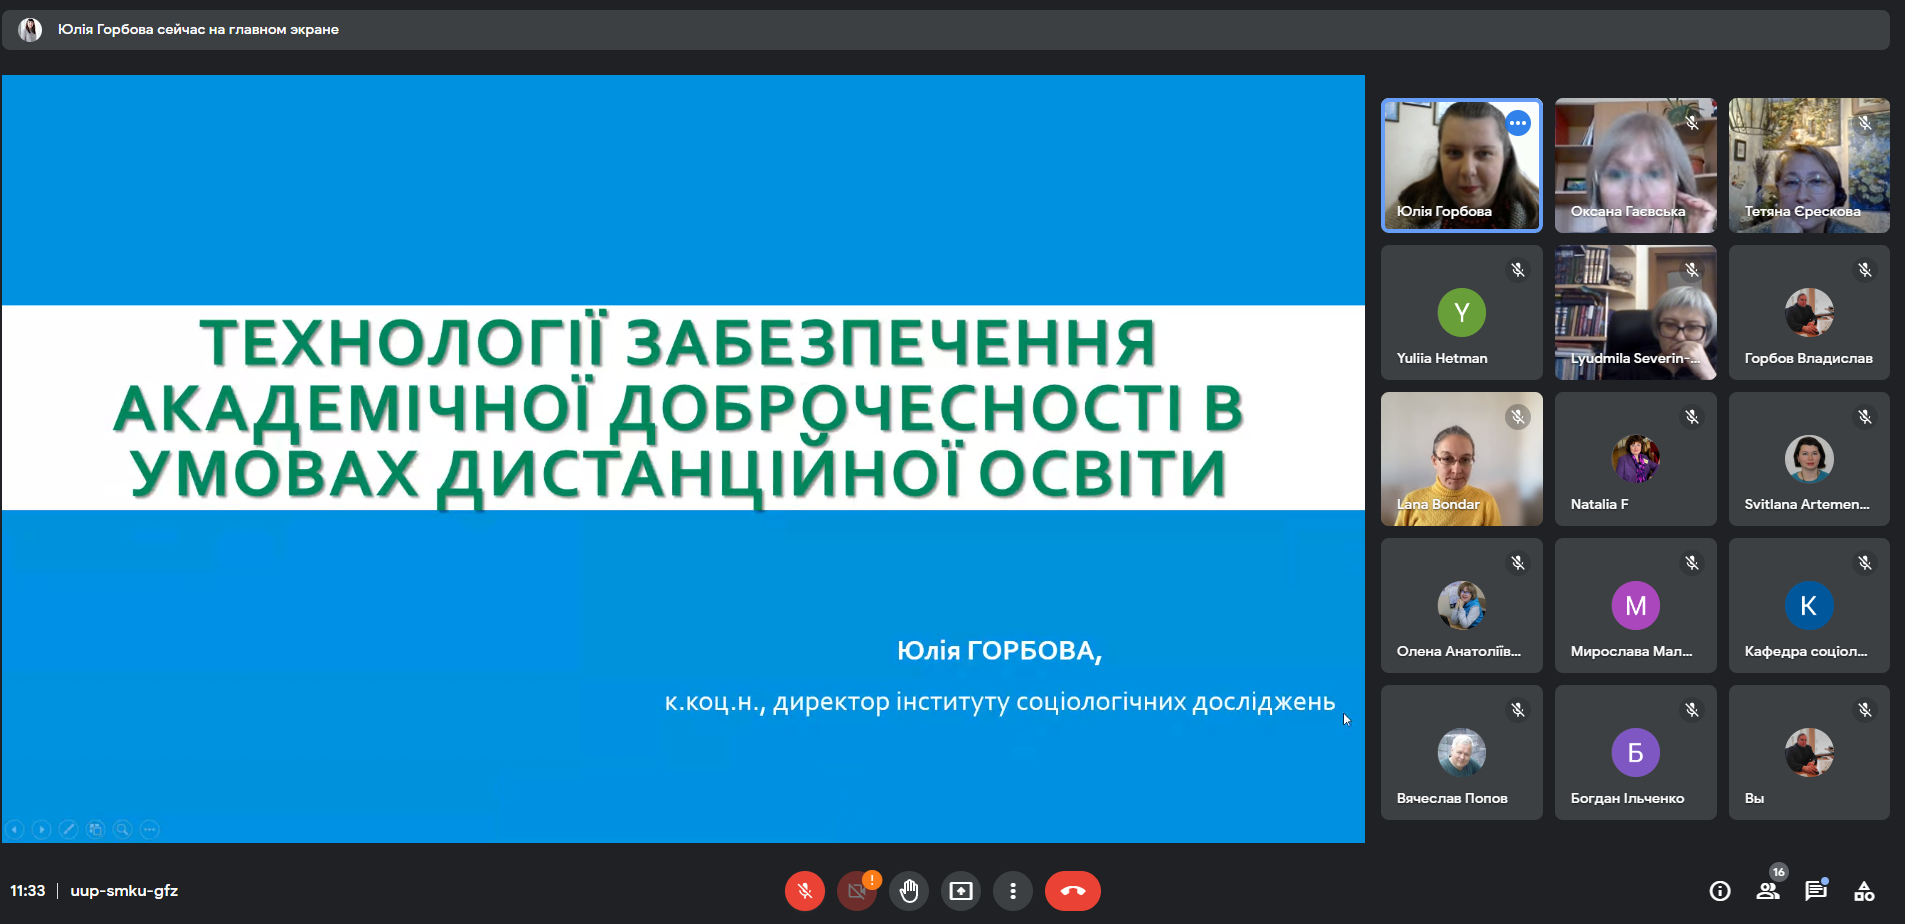
Task: Open see all slides view
Action: (95, 829)
